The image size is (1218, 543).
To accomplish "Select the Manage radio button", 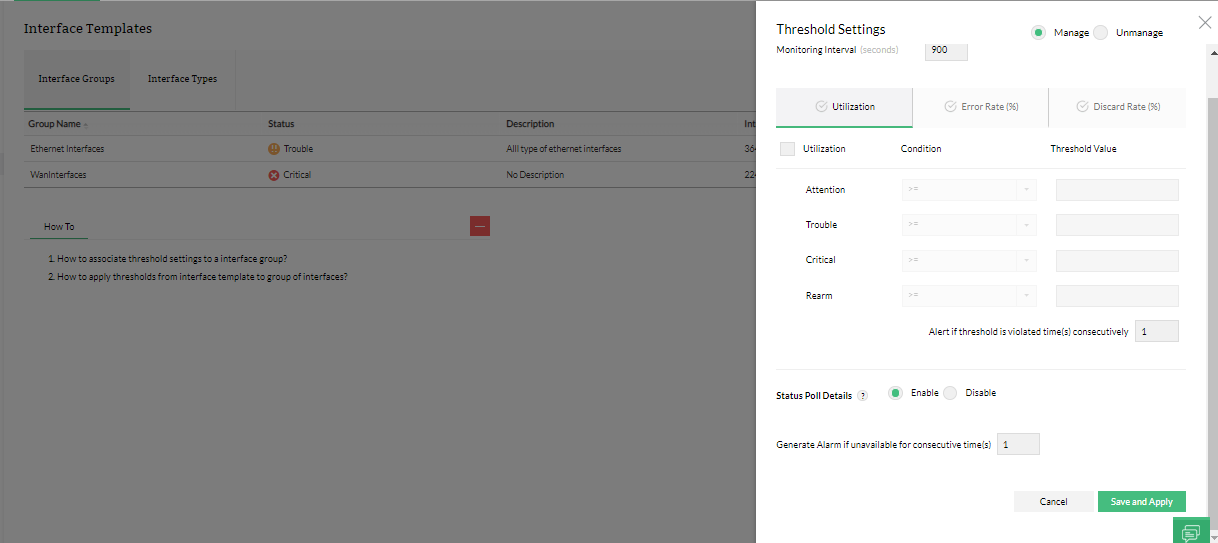I will tap(1038, 33).
